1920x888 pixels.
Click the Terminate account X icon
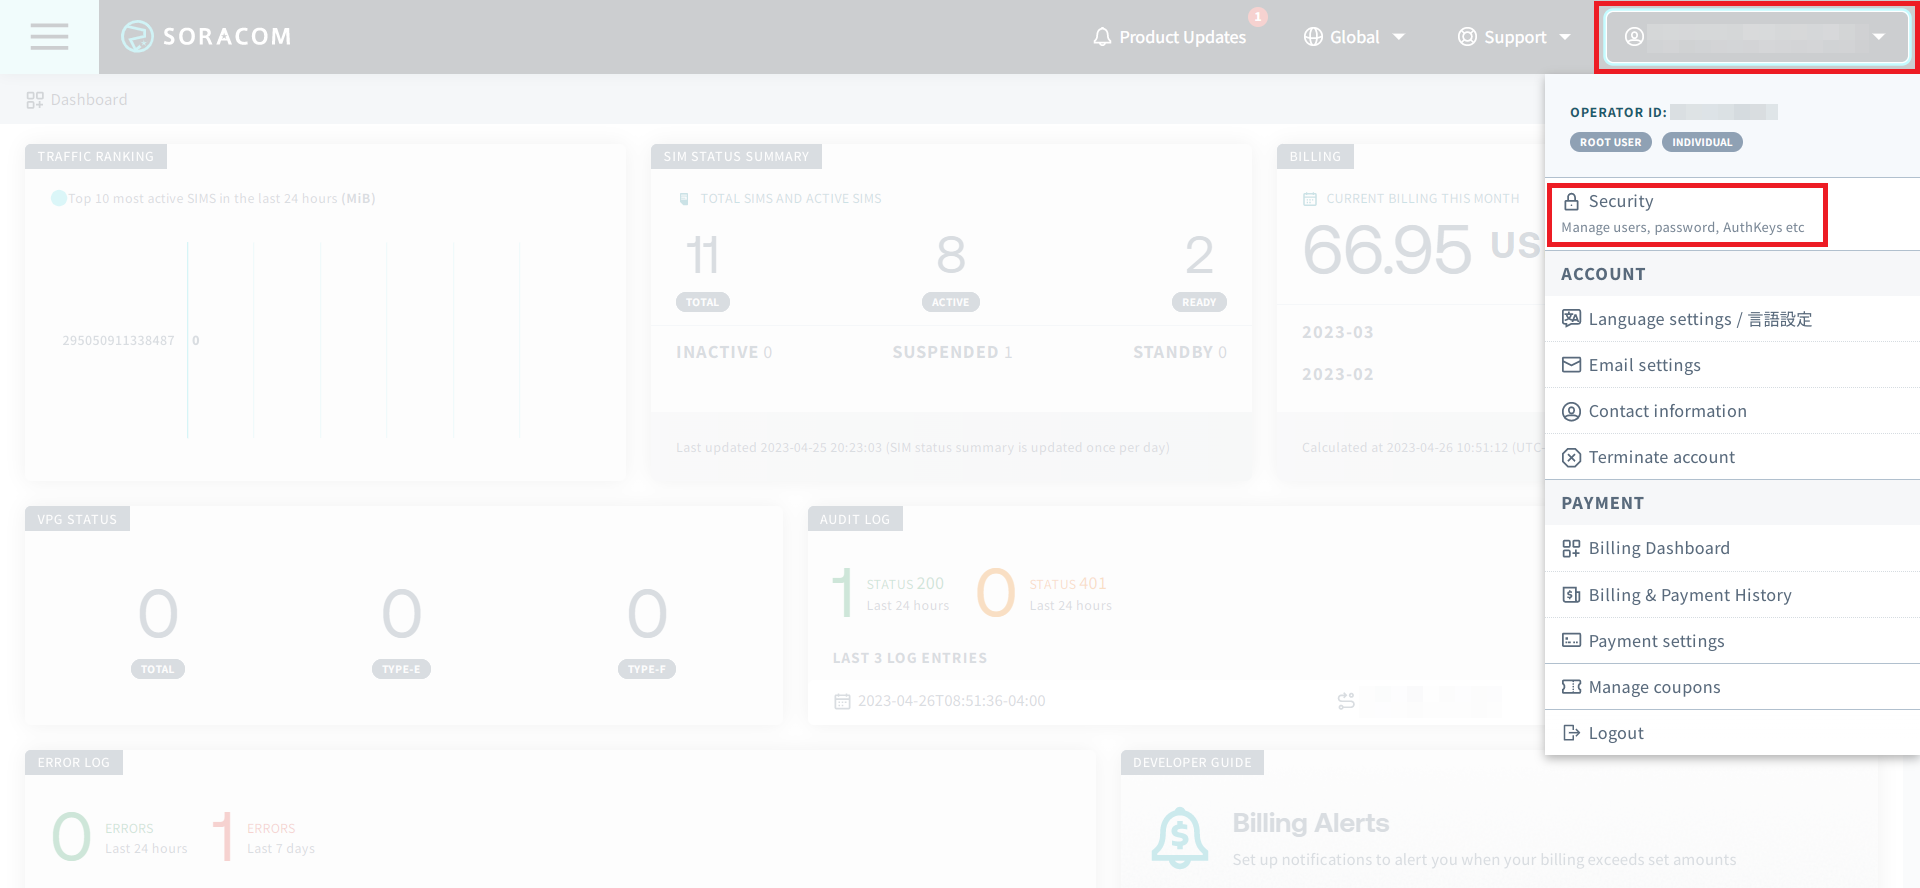[1571, 457]
